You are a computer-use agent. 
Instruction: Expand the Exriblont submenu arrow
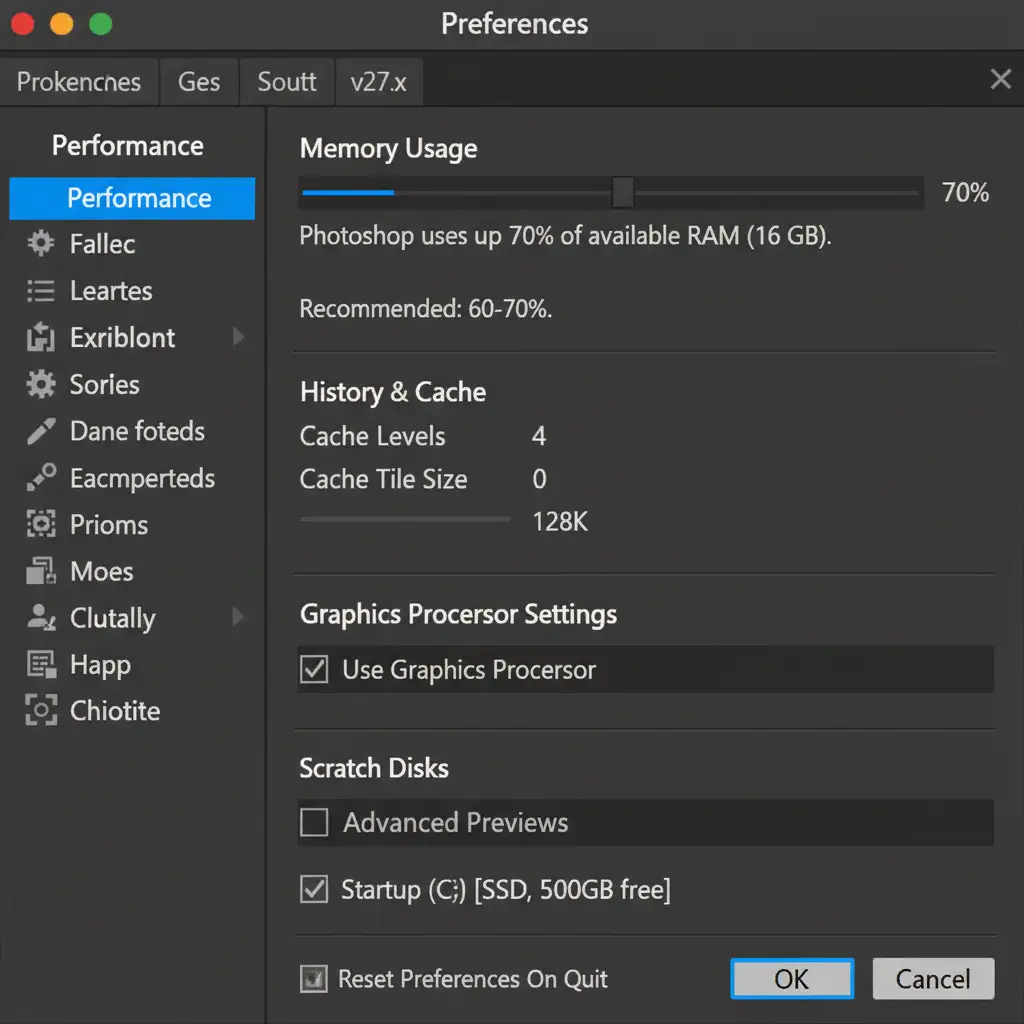pos(238,337)
